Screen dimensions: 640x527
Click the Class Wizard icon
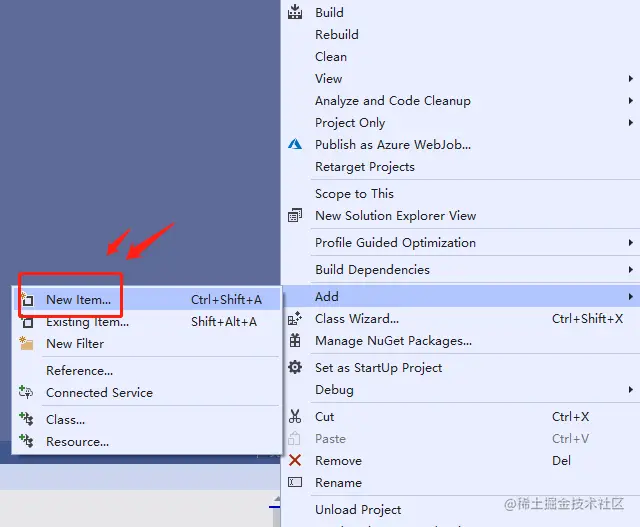pyautogui.click(x=295, y=318)
